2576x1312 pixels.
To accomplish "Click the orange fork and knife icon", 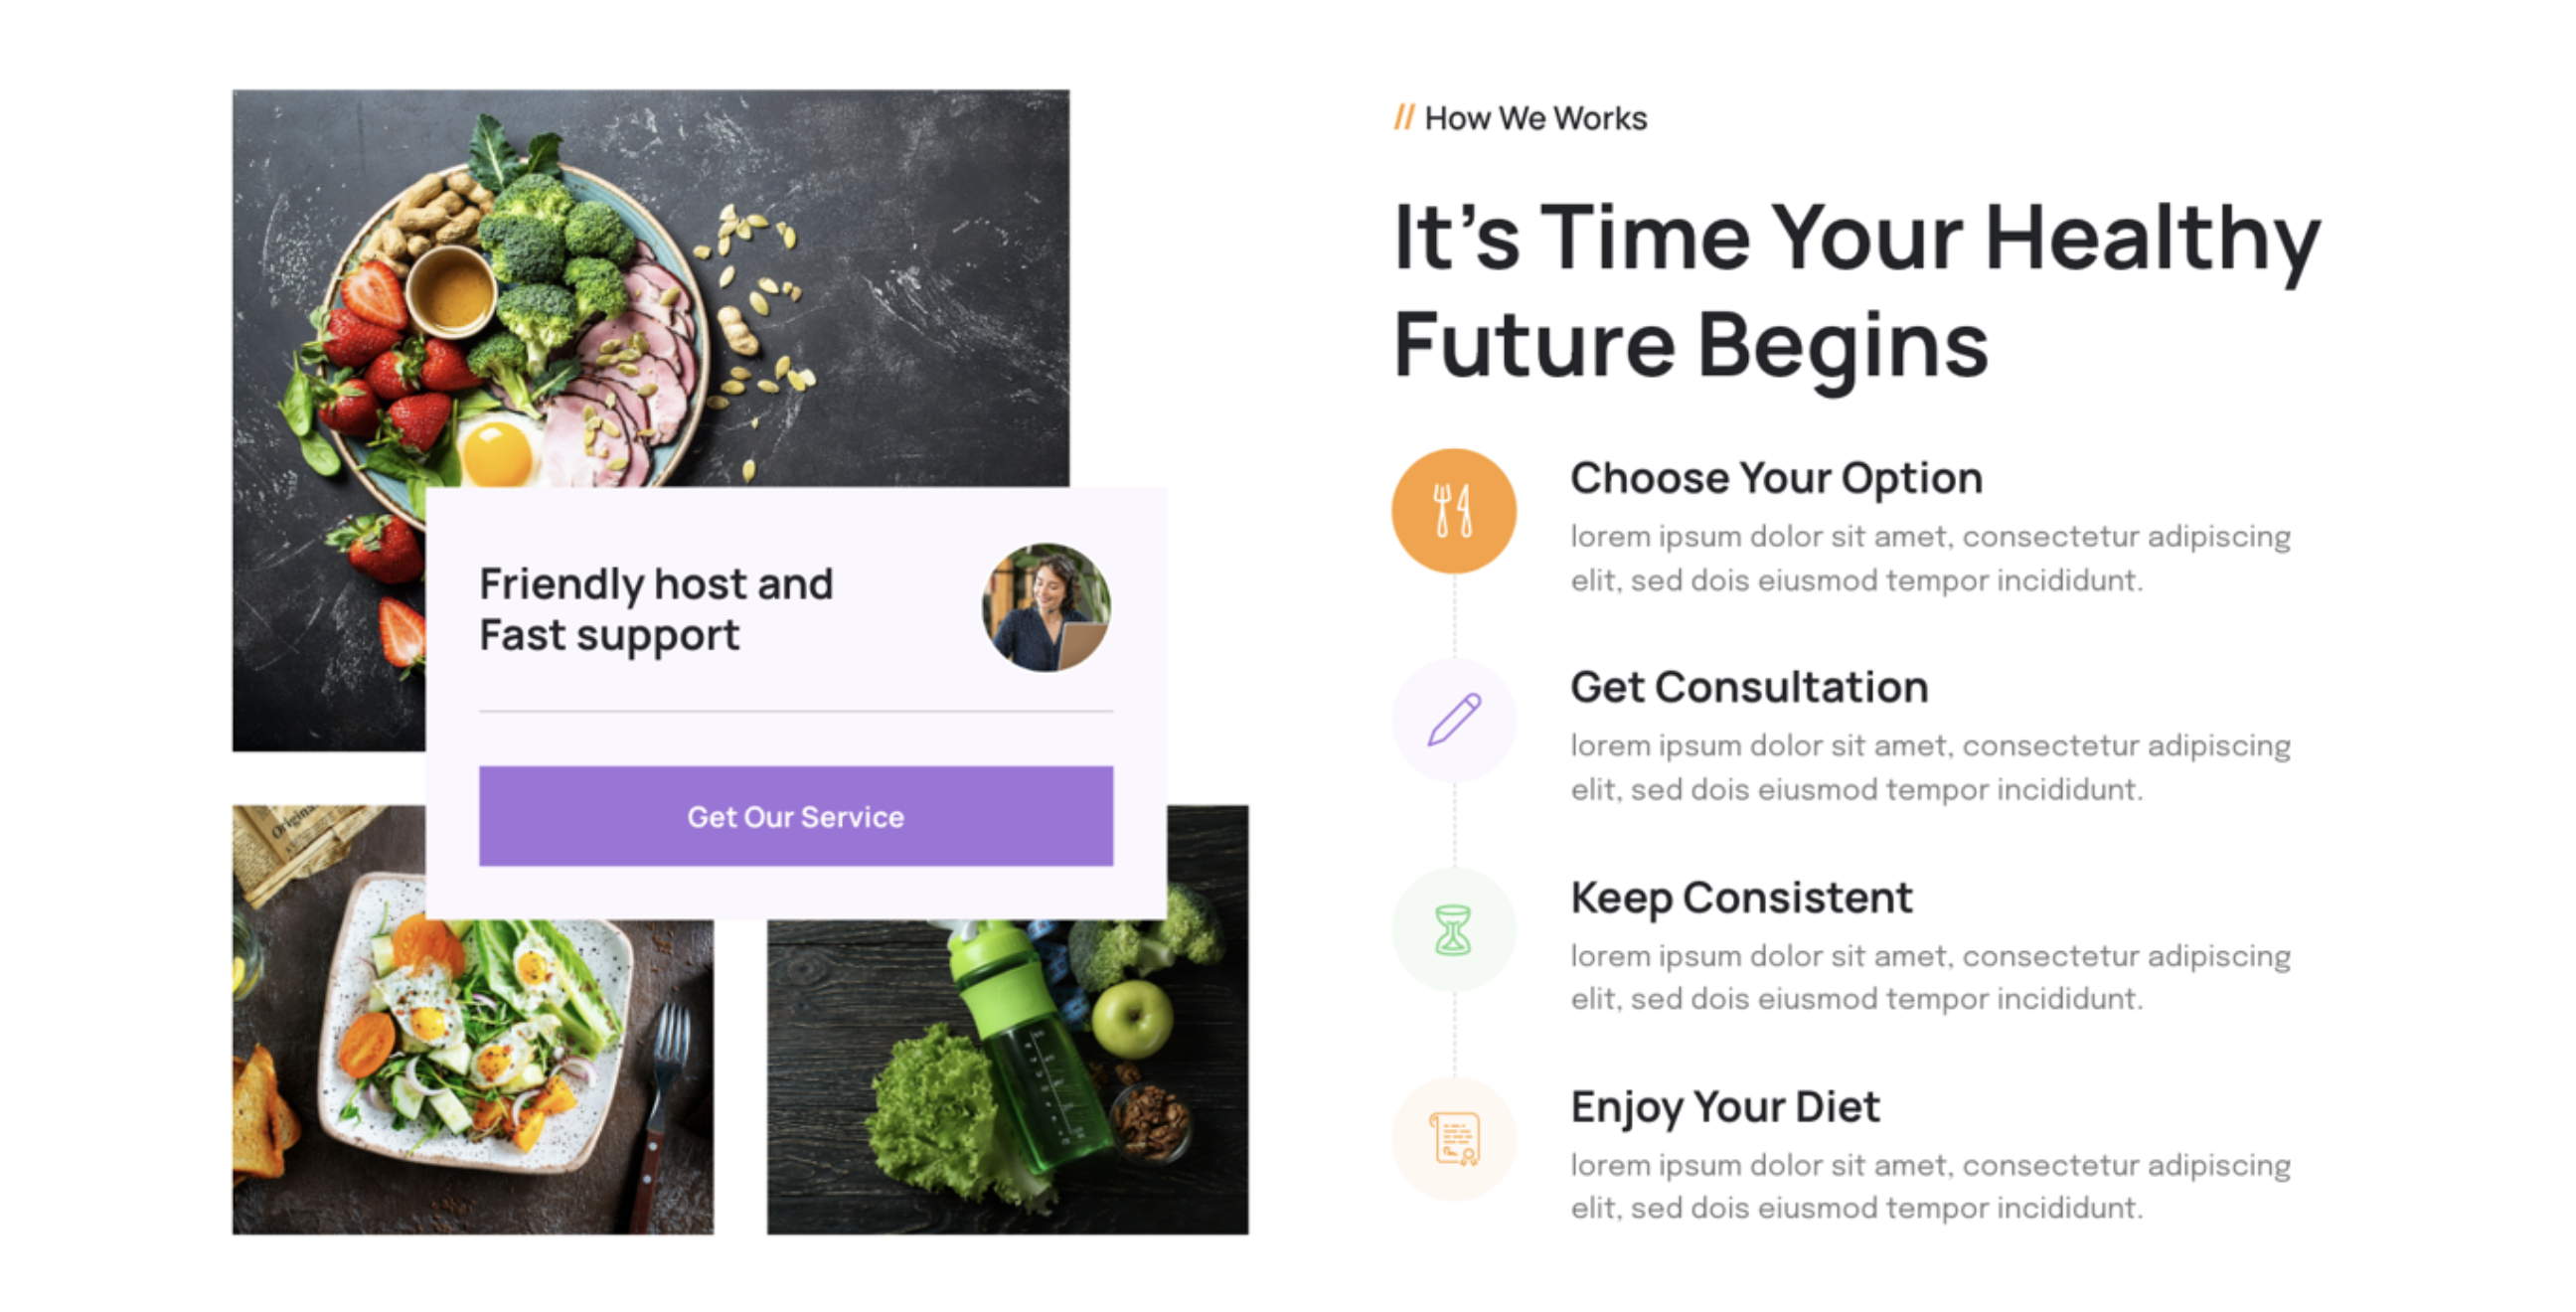I will coord(1453,510).
